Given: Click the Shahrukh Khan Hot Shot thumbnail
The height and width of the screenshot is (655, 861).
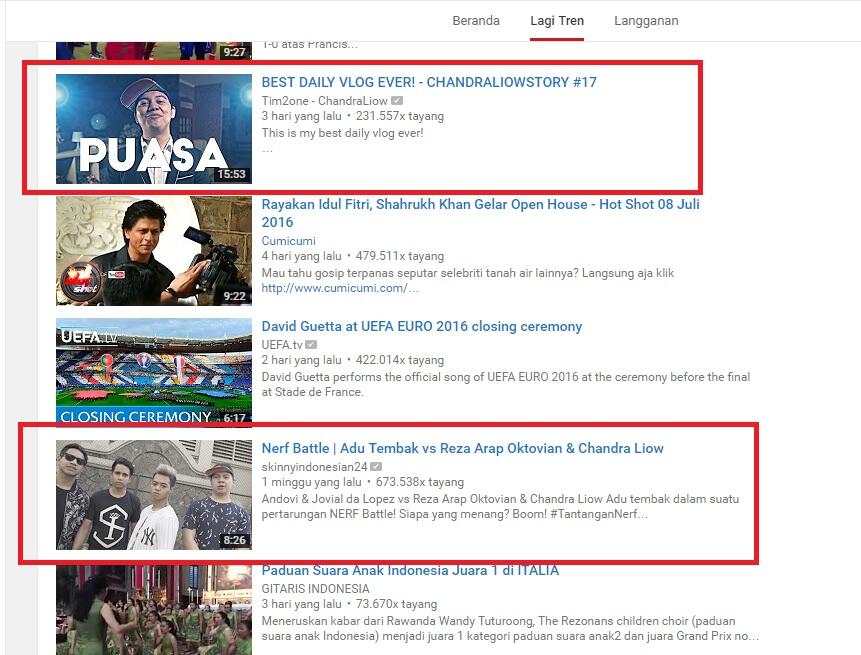Looking at the screenshot, I should (154, 251).
